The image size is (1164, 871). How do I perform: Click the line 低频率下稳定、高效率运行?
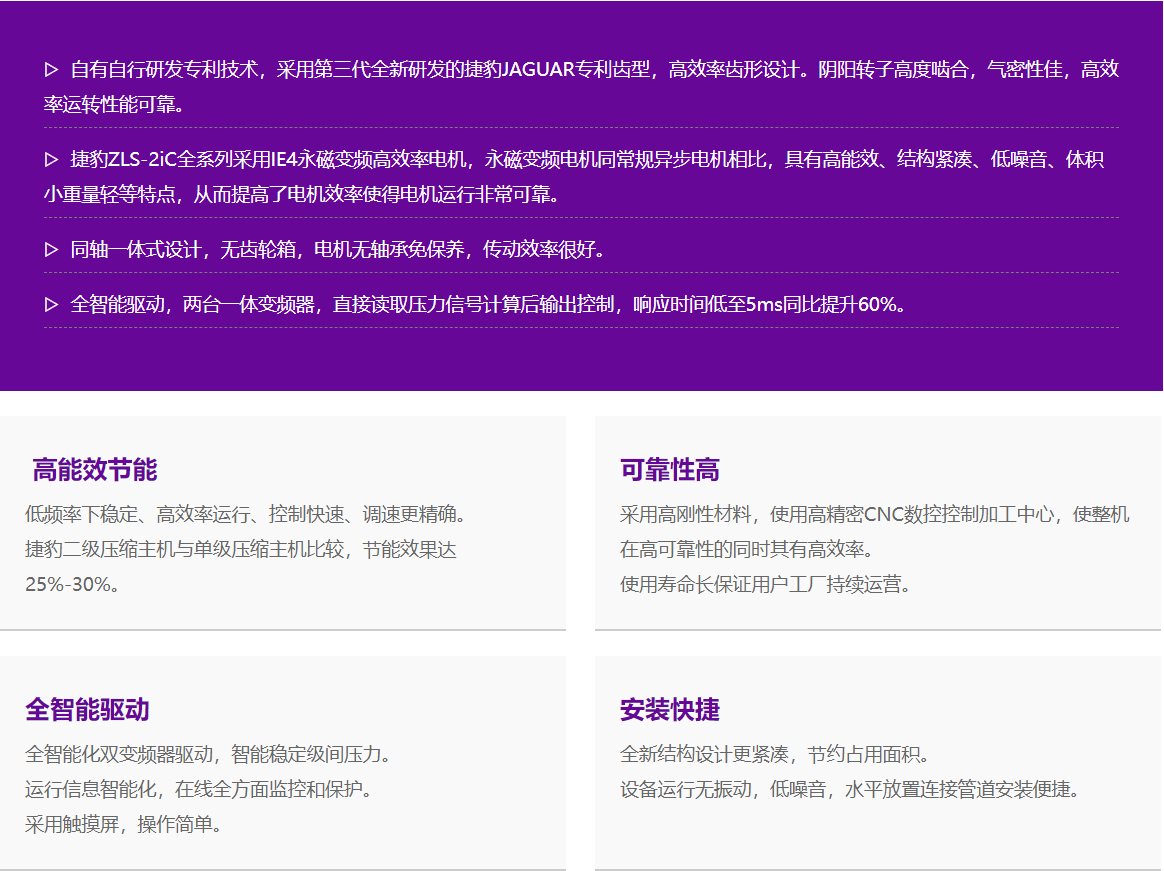[245, 515]
